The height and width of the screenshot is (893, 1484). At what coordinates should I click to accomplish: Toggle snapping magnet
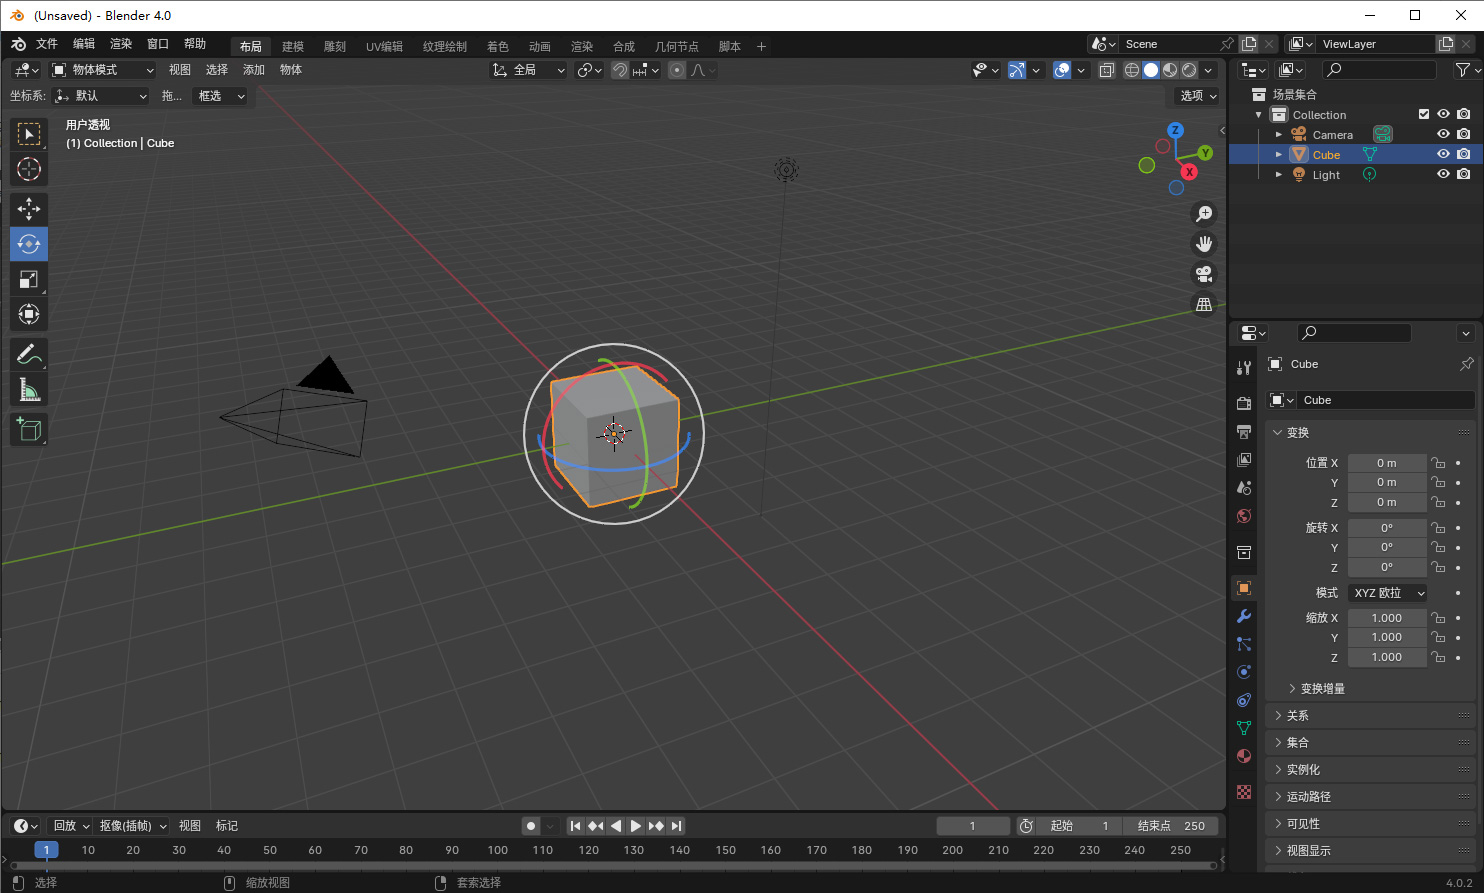[620, 70]
